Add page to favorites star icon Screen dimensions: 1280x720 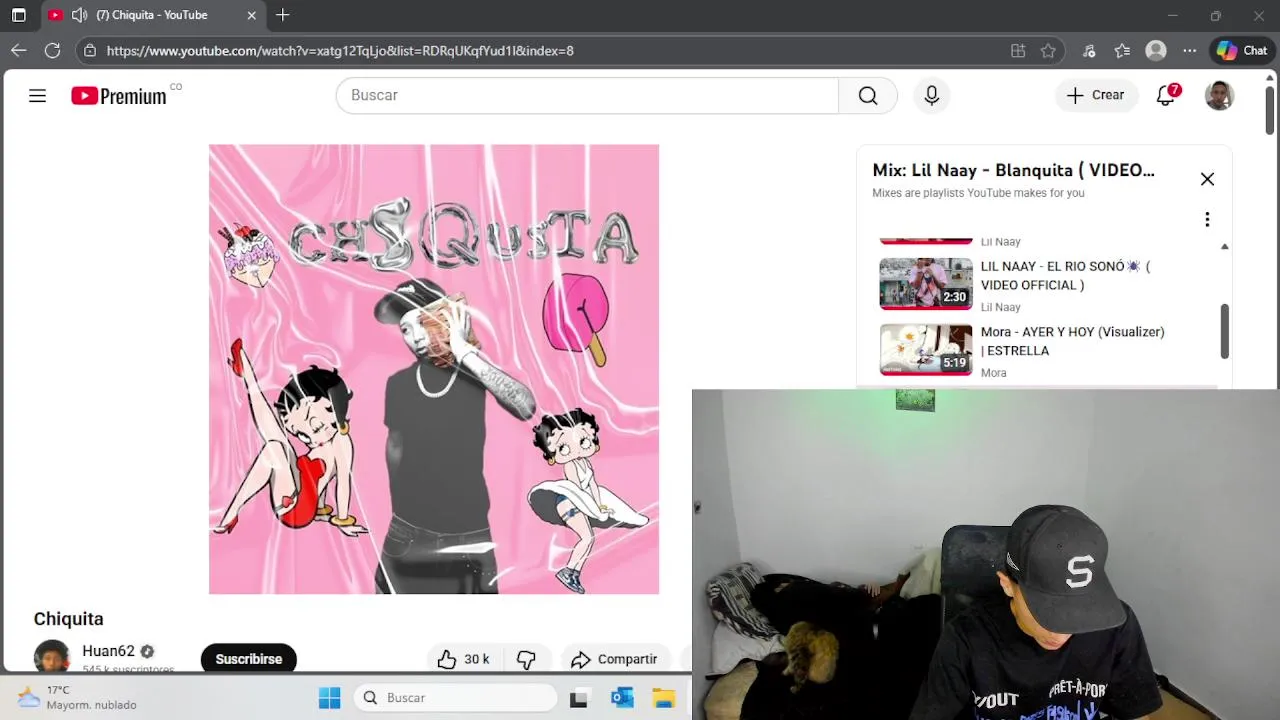(x=1048, y=50)
